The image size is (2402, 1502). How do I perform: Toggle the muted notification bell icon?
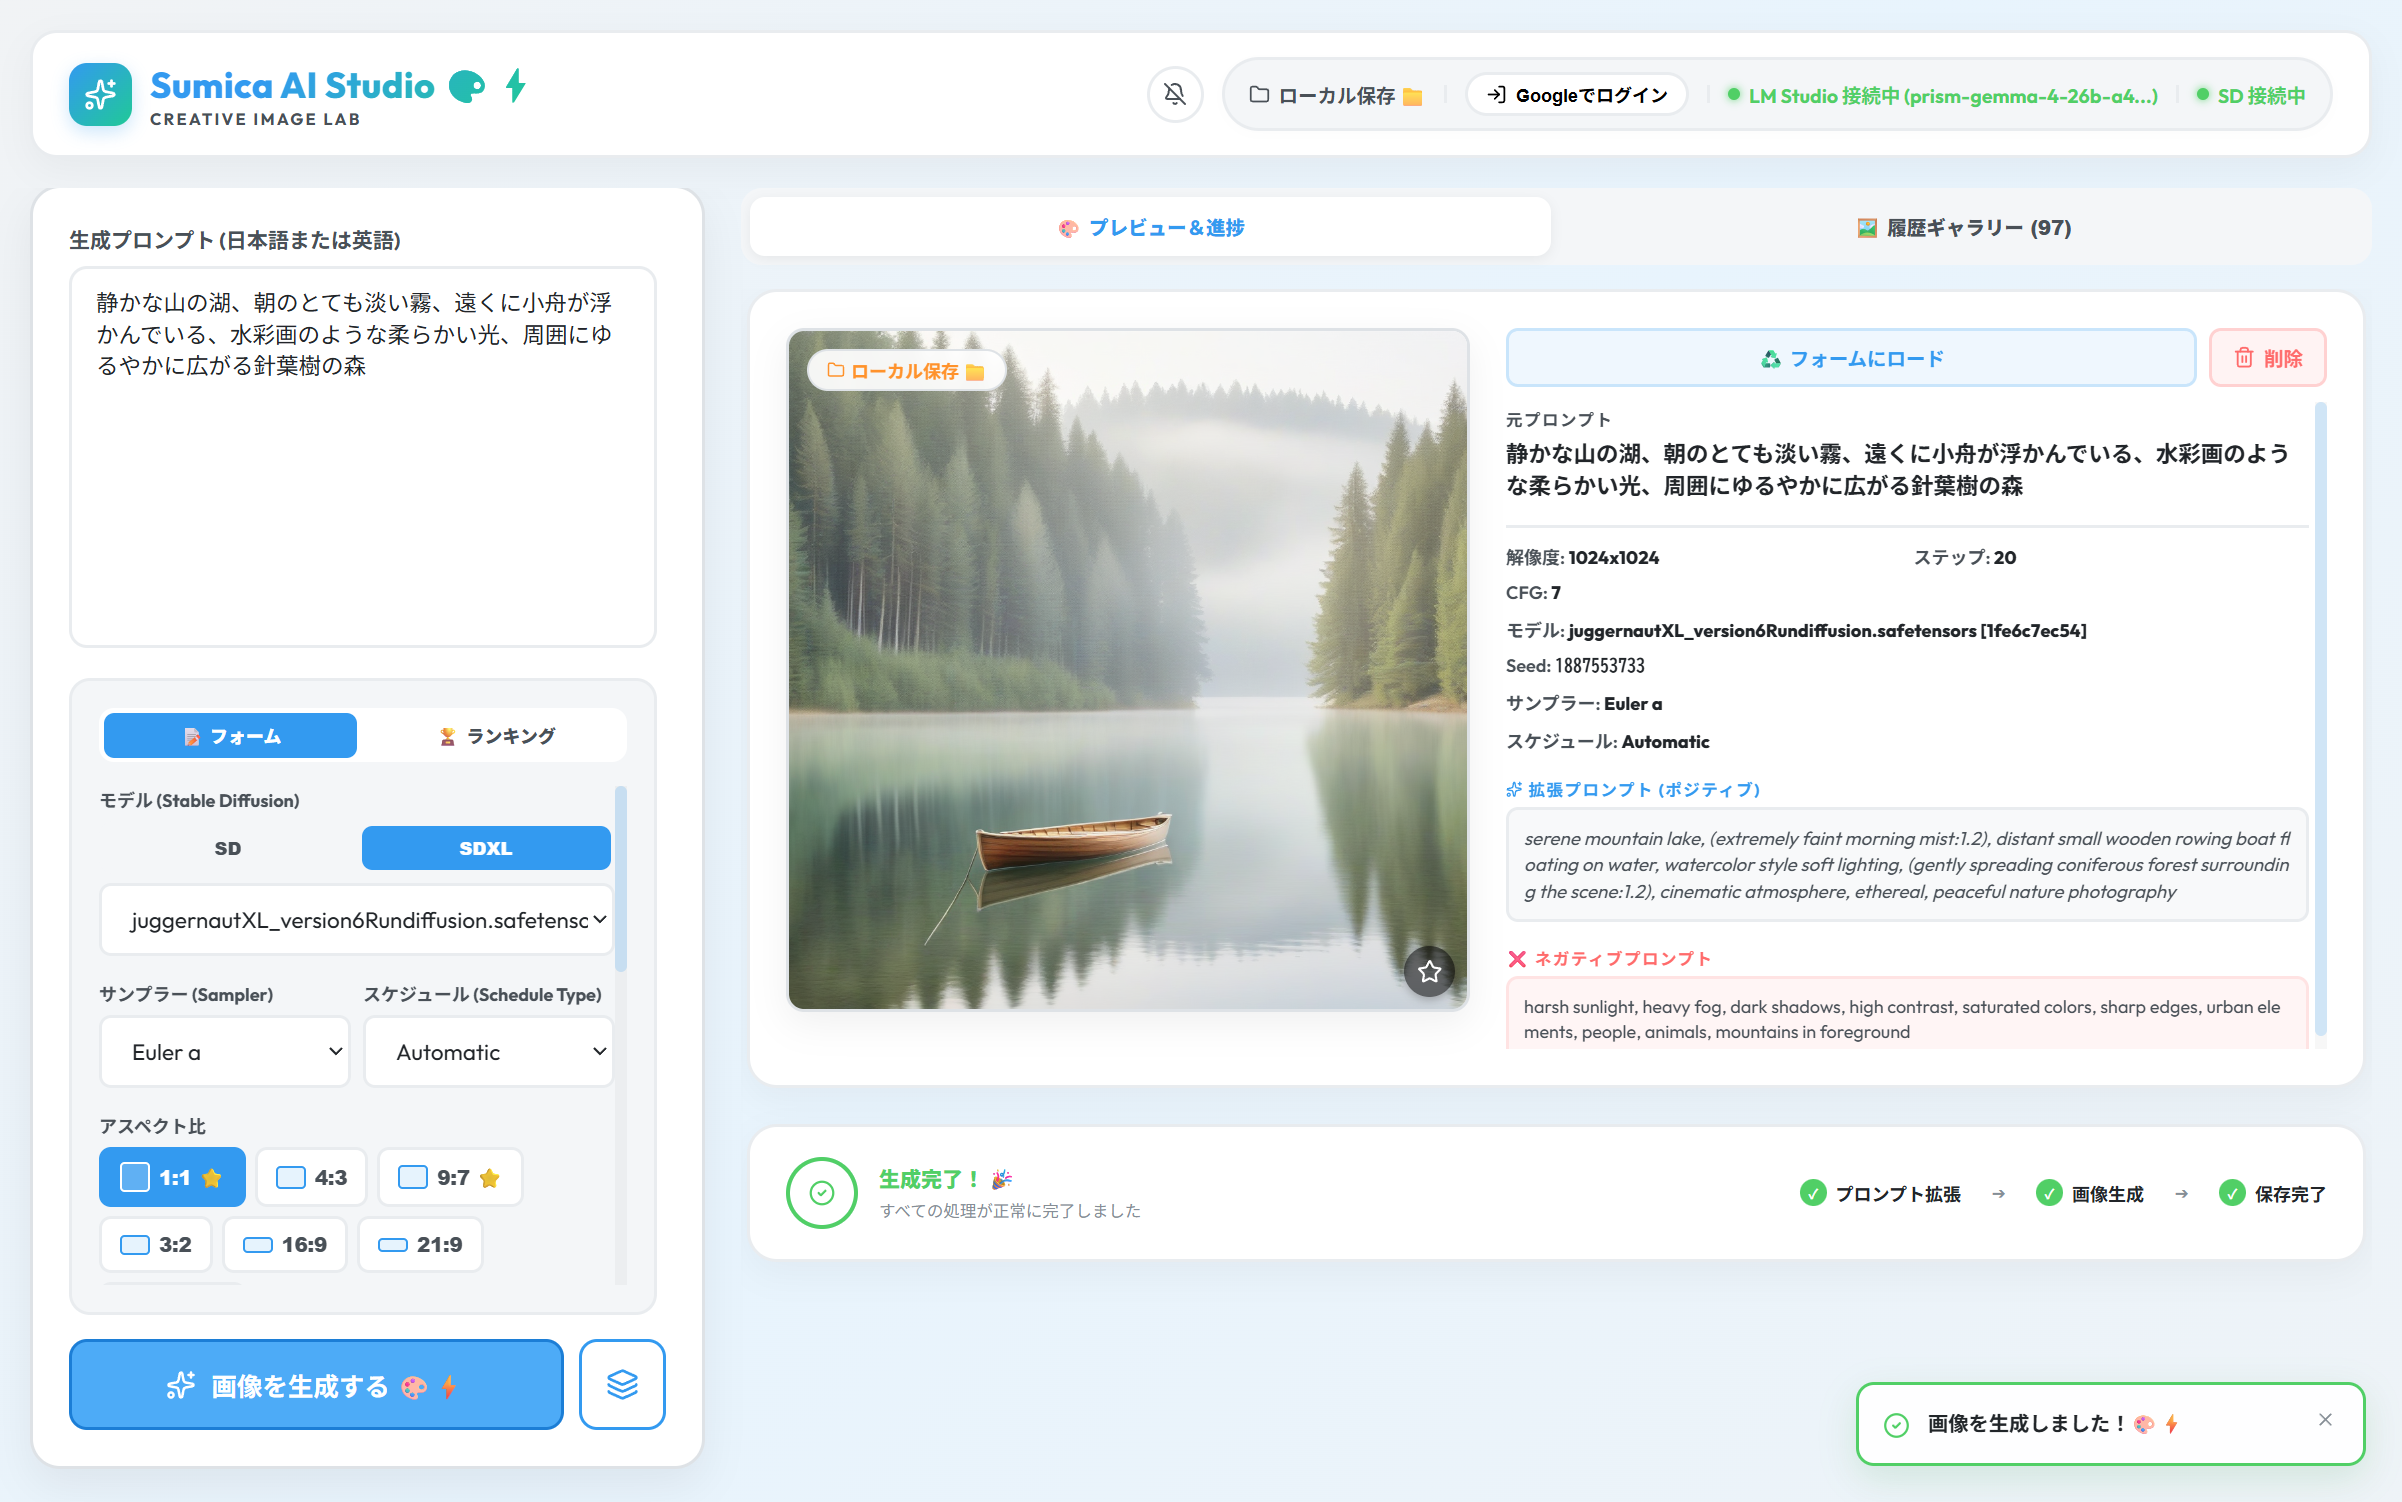click(x=1175, y=95)
